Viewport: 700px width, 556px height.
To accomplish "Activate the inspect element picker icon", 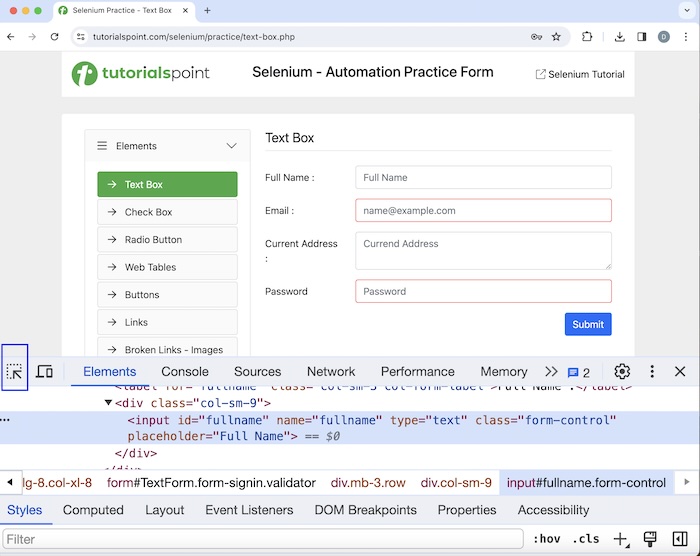I will (x=15, y=371).
